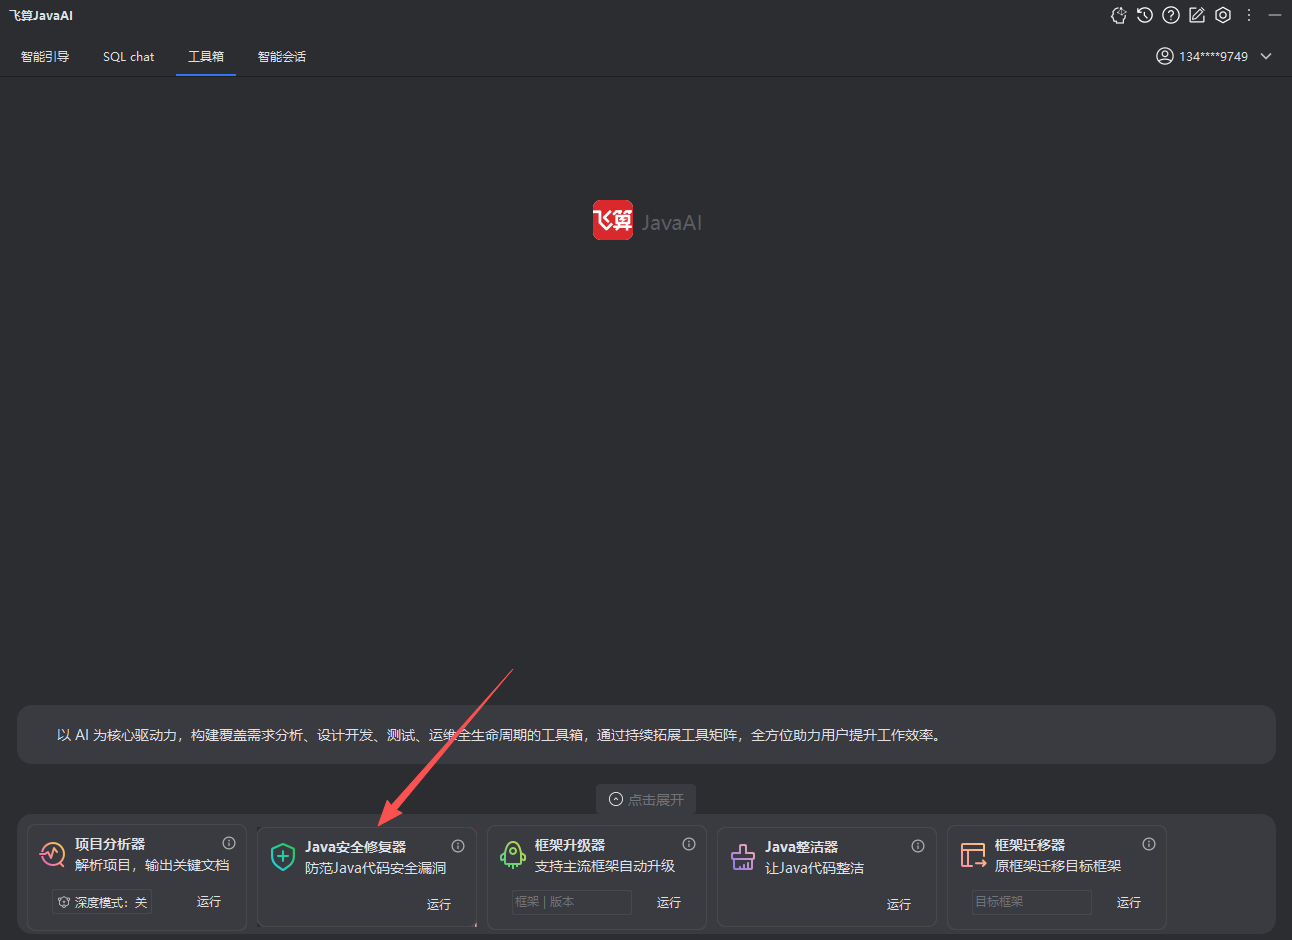Open the 框架 | 版本 selector field
Viewport: 1292px width, 940px height.
(572, 902)
